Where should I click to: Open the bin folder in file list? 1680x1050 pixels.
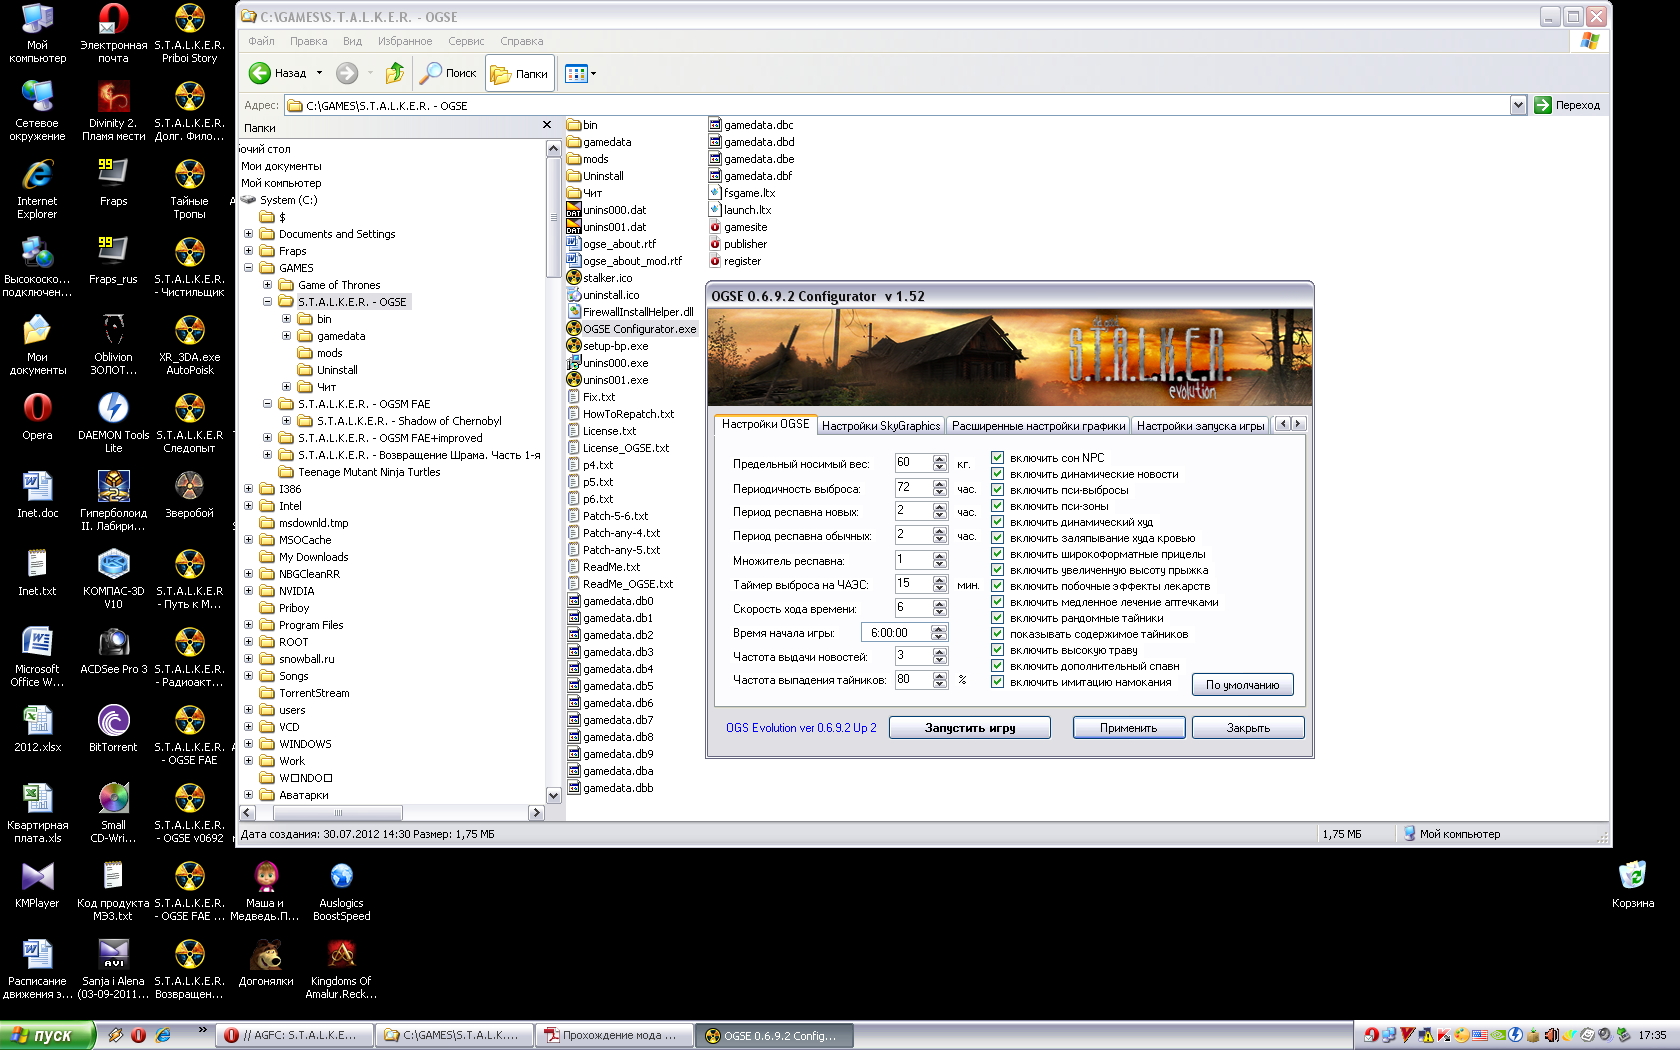point(582,125)
